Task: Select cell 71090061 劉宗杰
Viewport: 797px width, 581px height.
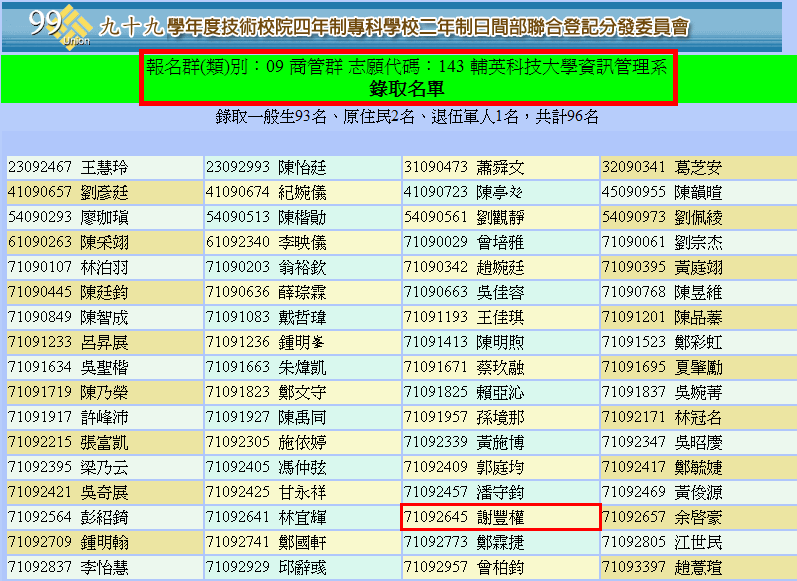Action: (x=699, y=242)
